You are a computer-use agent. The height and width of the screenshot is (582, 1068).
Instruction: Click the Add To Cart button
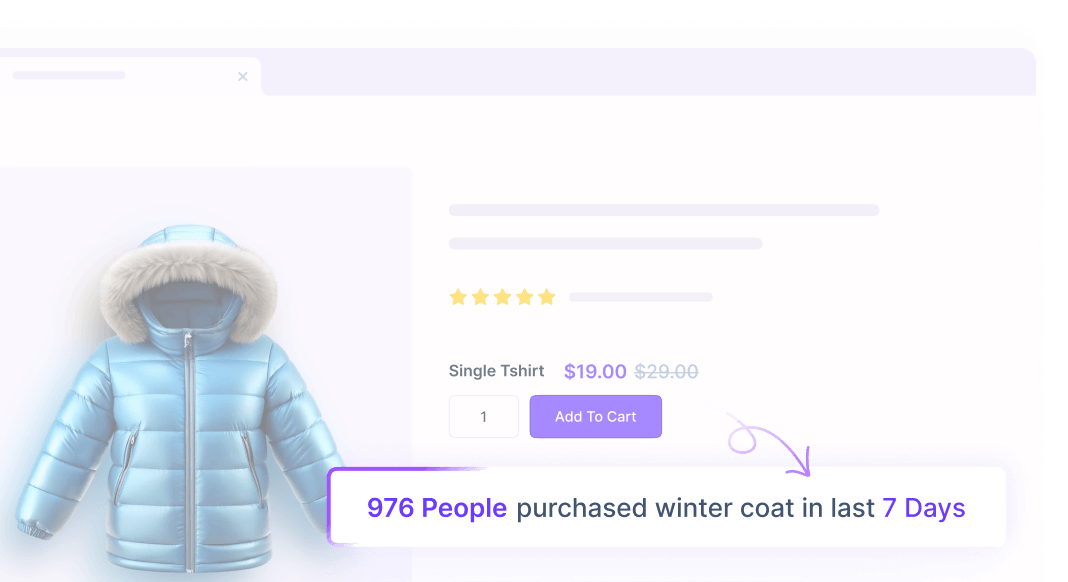tap(595, 416)
